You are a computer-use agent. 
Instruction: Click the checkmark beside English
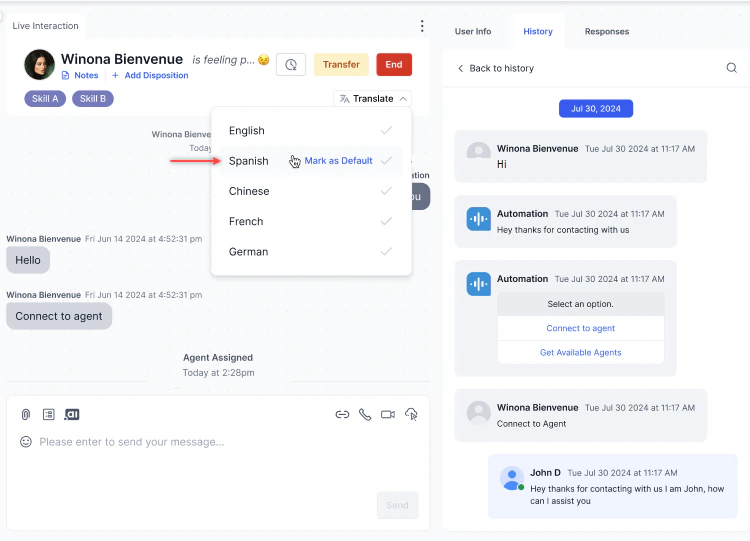[x=386, y=130]
